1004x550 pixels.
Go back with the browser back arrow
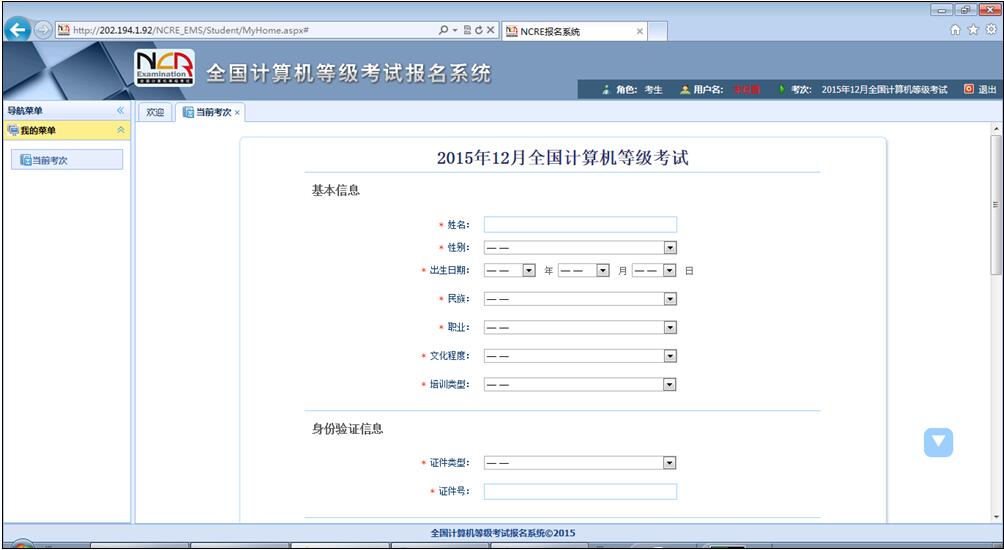19,29
